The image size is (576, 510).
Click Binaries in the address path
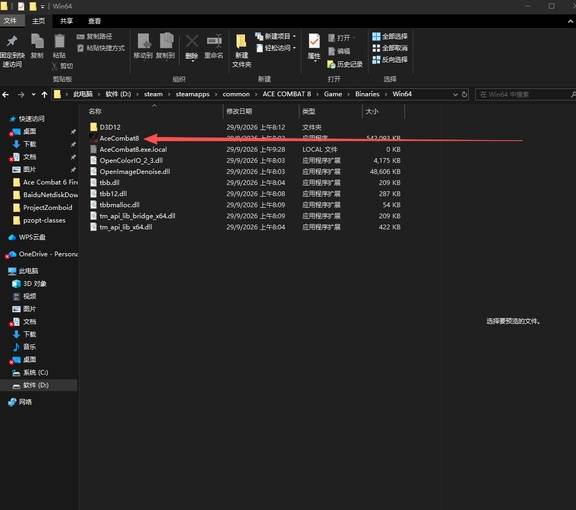(x=367, y=94)
